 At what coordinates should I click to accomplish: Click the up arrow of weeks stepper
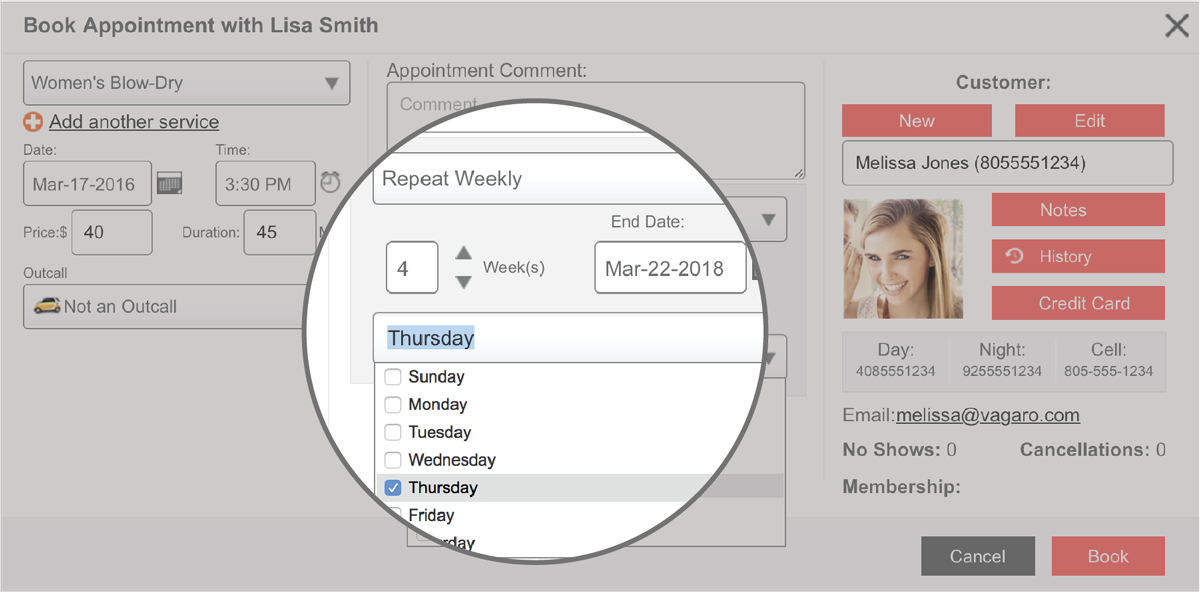(x=463, y=253)
